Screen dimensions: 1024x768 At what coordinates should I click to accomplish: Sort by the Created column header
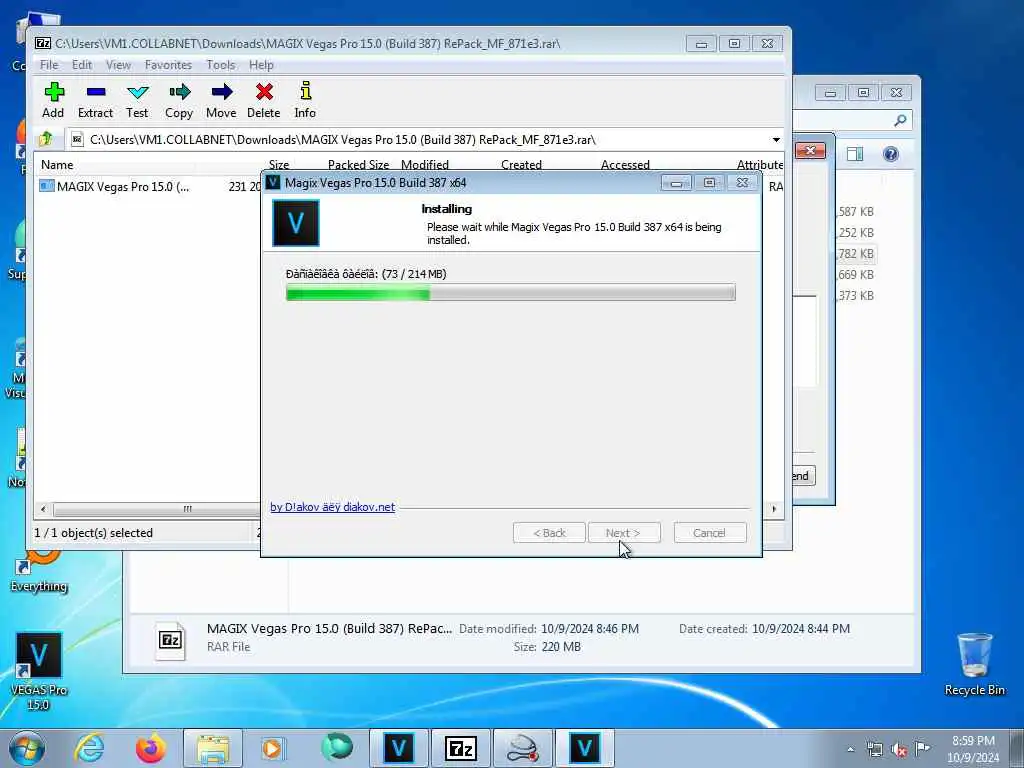(521, 165)
